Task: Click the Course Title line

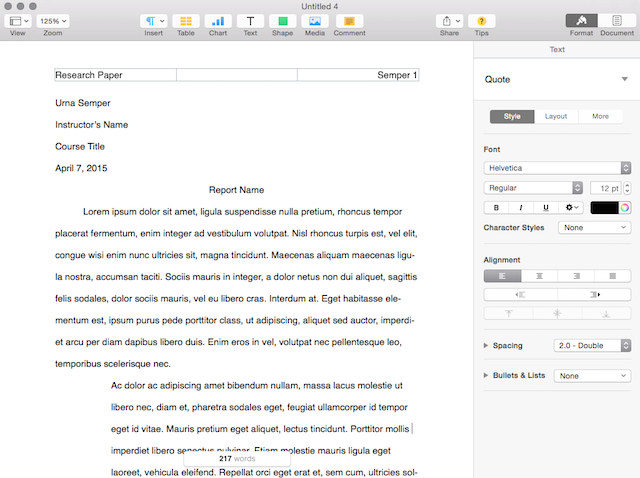Action: (80, 146)
